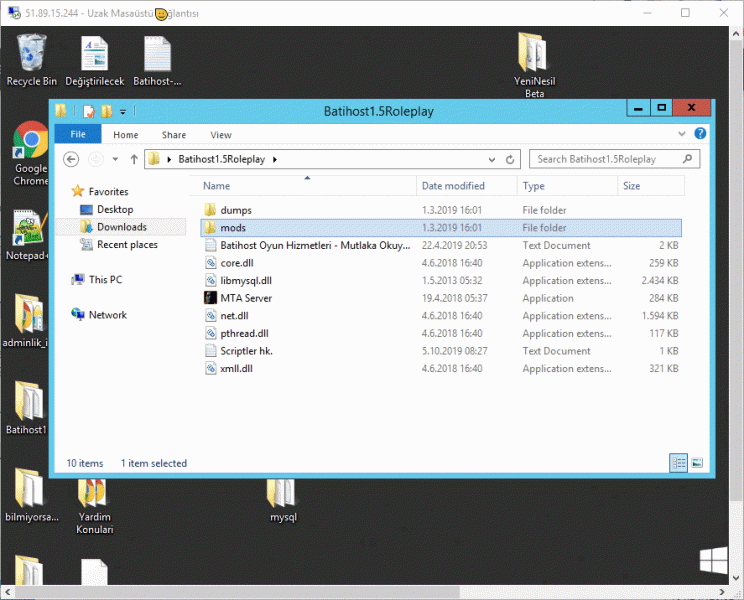Viewport: 744px width, 600px height.
Task: Sort by the Type column header
Action: point(567,186)
